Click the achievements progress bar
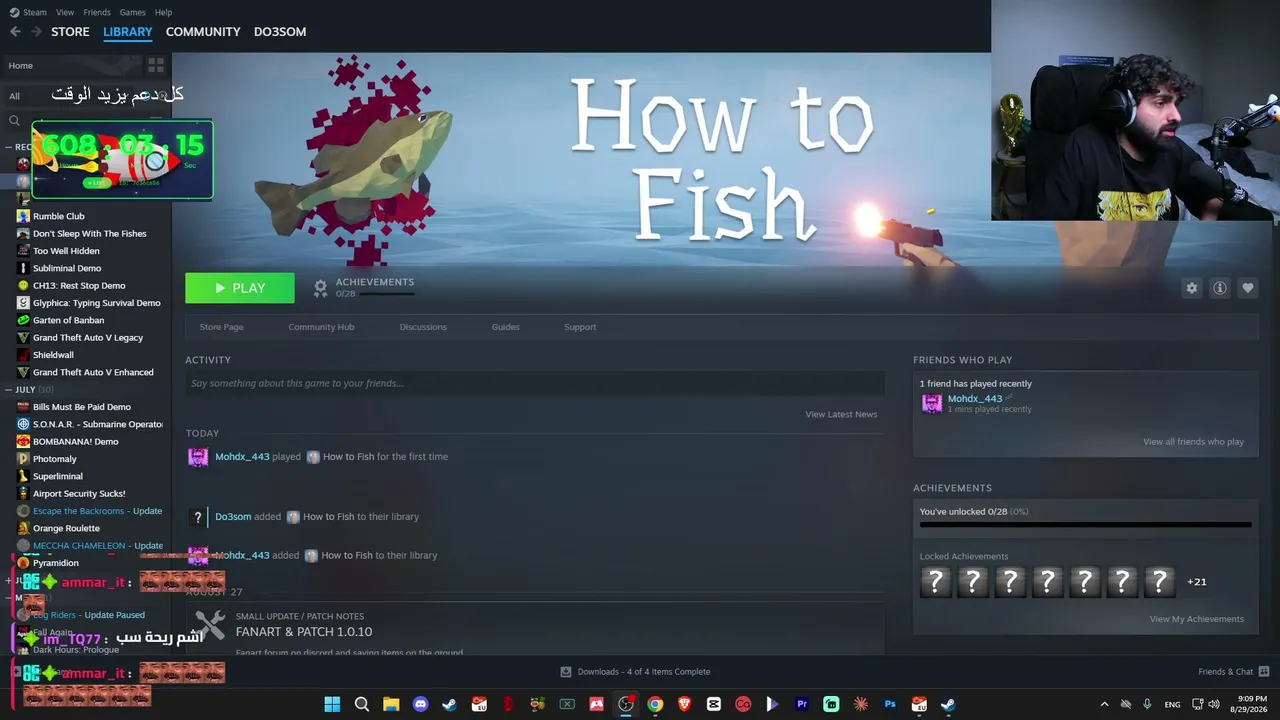The height and width of the screenshot is (720, 1280). coord(1085,524)
